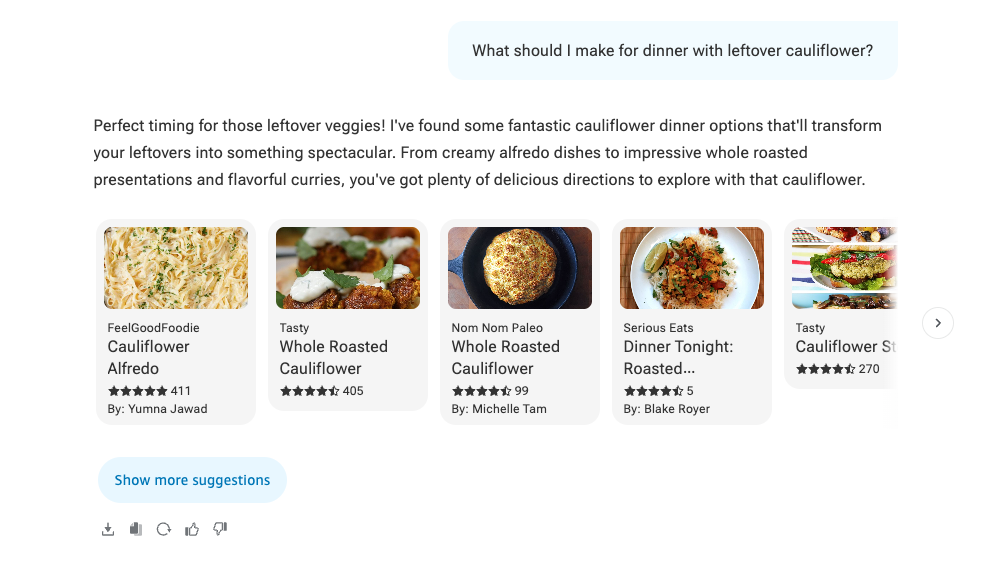
Task: Click the Cauliflower Alfredo pasta thumbnail
Action: pyautogui.click(x=176, y=268)
